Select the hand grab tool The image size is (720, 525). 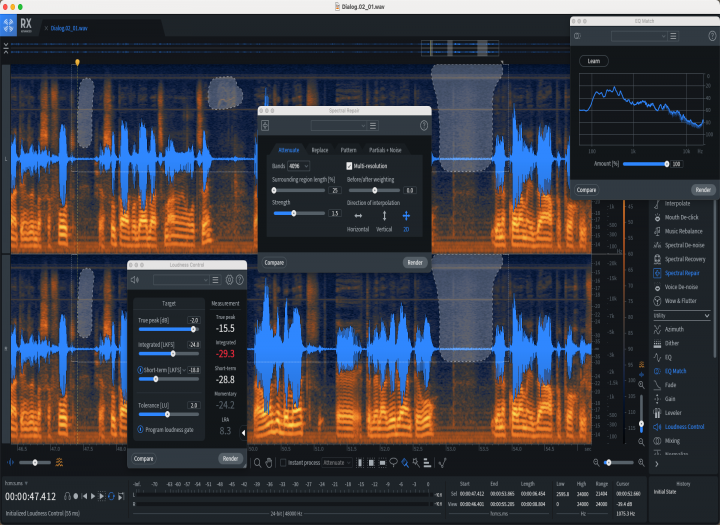[x=269, y=463]
